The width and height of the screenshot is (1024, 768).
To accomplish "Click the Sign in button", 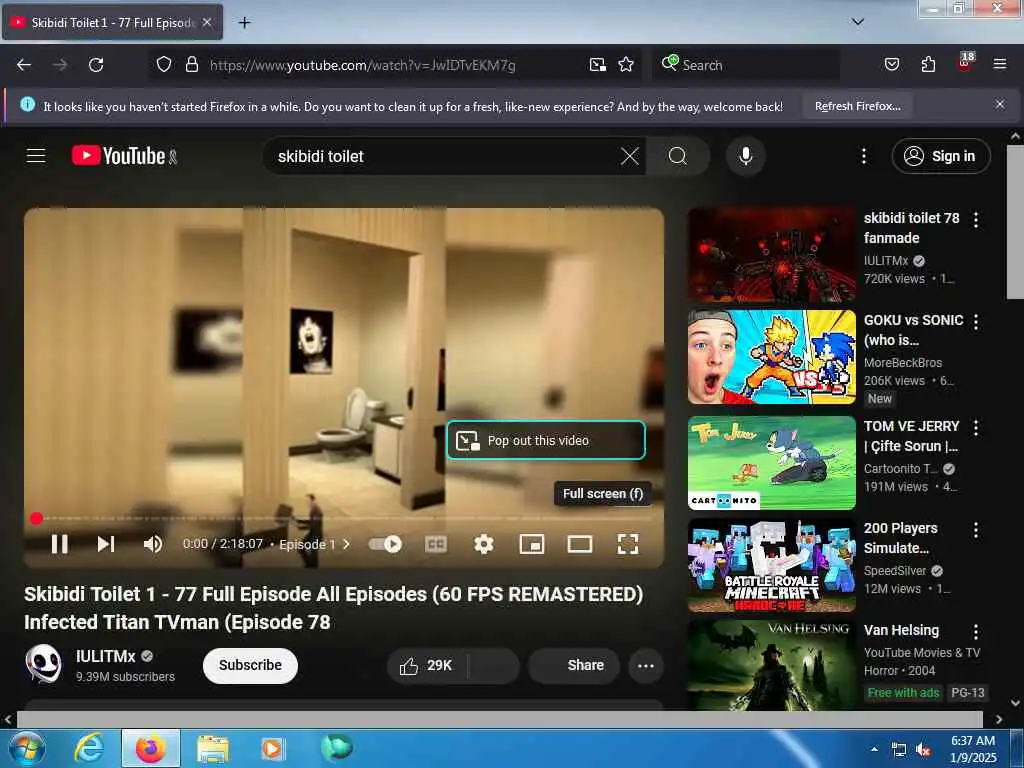I will [x=940, y=156].
